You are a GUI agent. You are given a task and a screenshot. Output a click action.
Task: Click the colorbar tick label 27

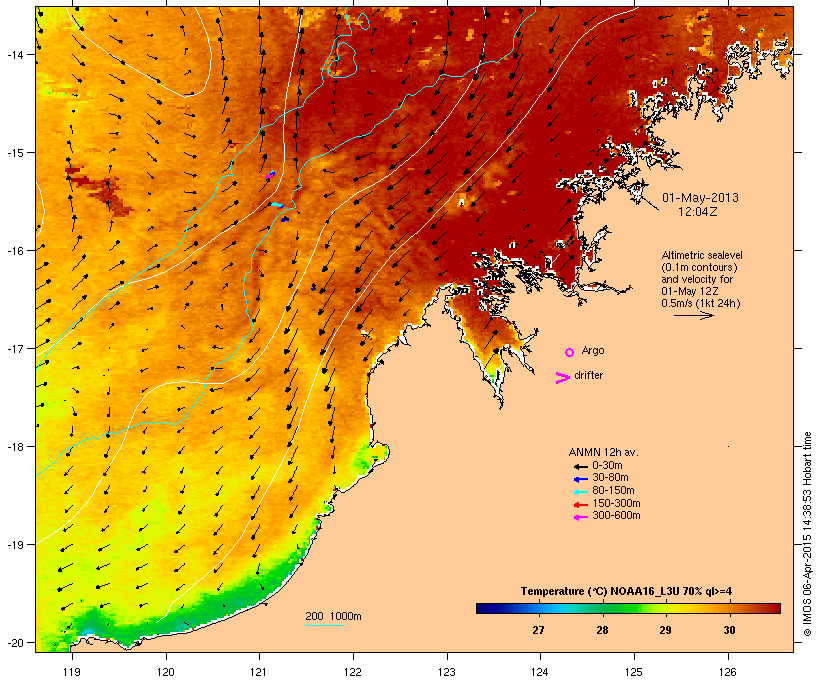539,630
